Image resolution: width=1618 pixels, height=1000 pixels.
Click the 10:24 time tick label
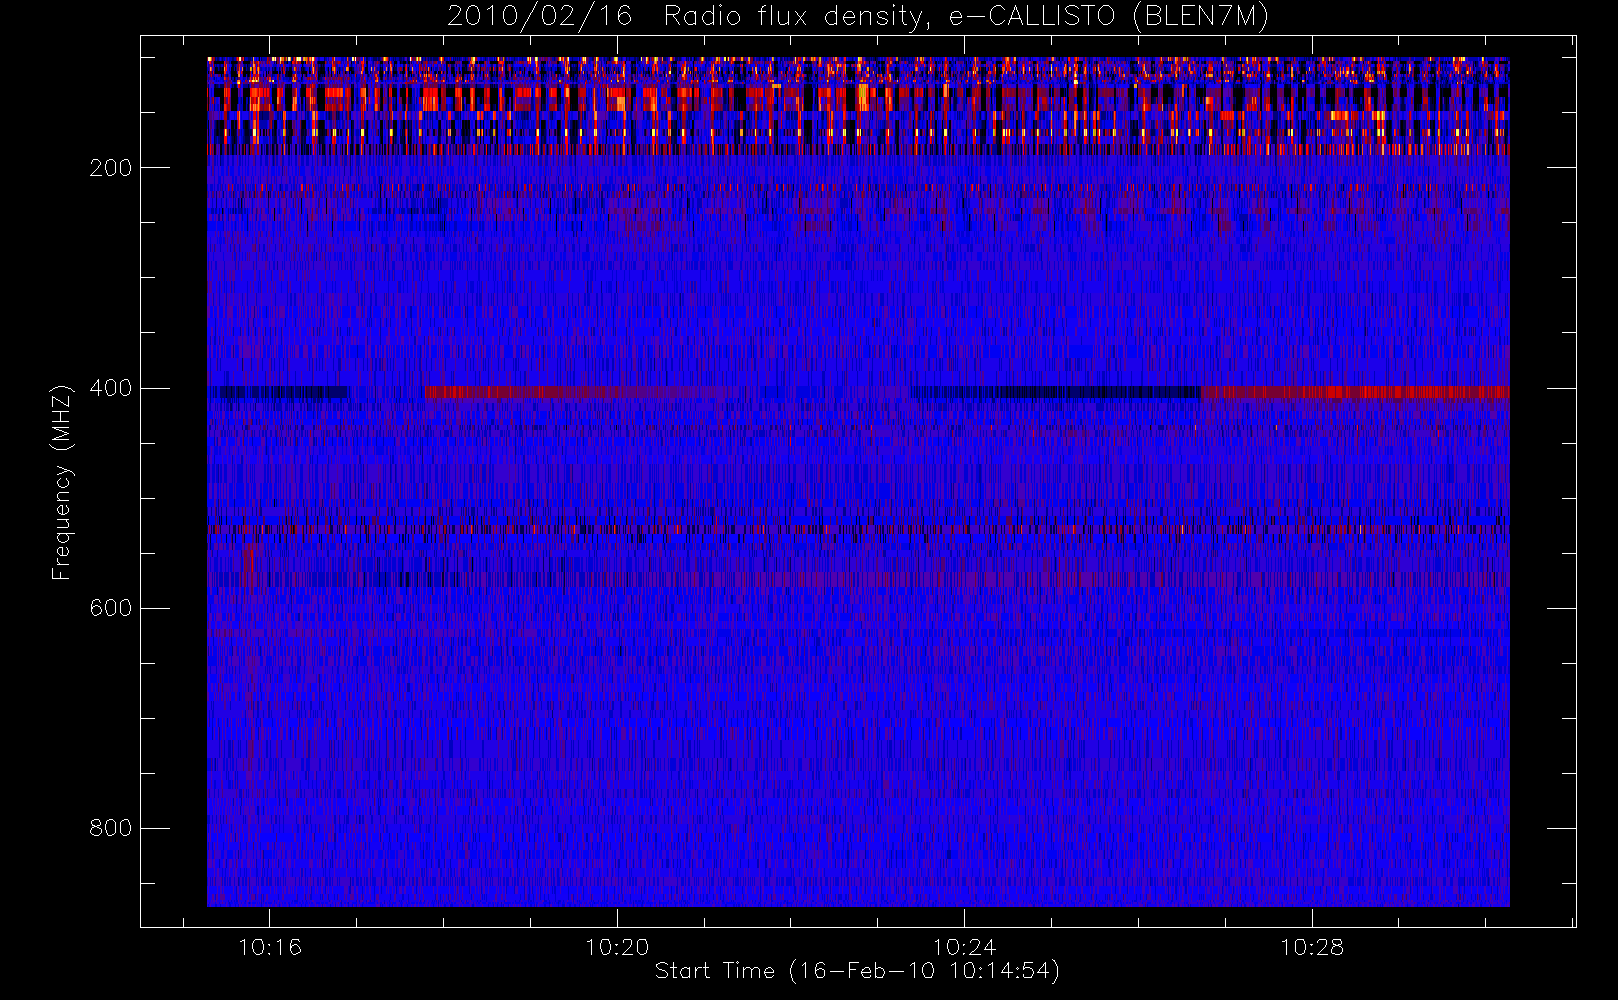click(965, 947)
